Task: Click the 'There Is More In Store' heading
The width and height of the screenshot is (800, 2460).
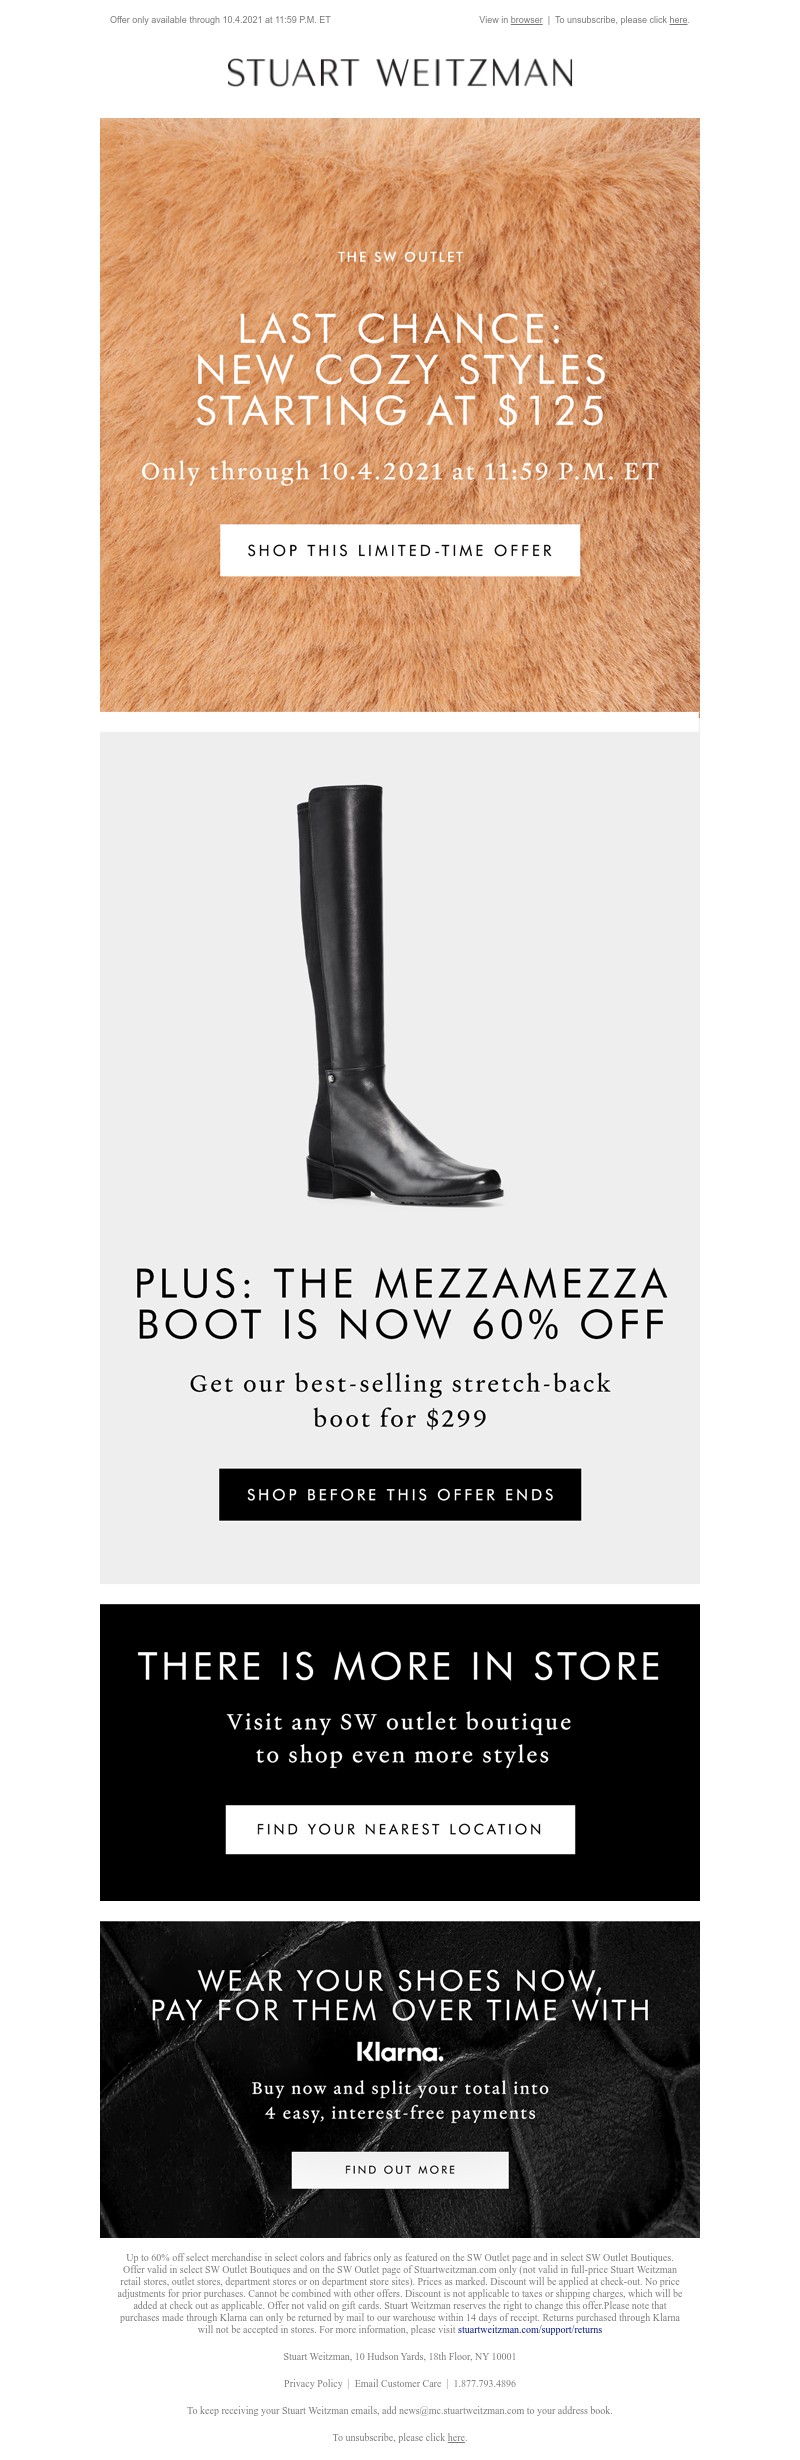Action: 400,1666
